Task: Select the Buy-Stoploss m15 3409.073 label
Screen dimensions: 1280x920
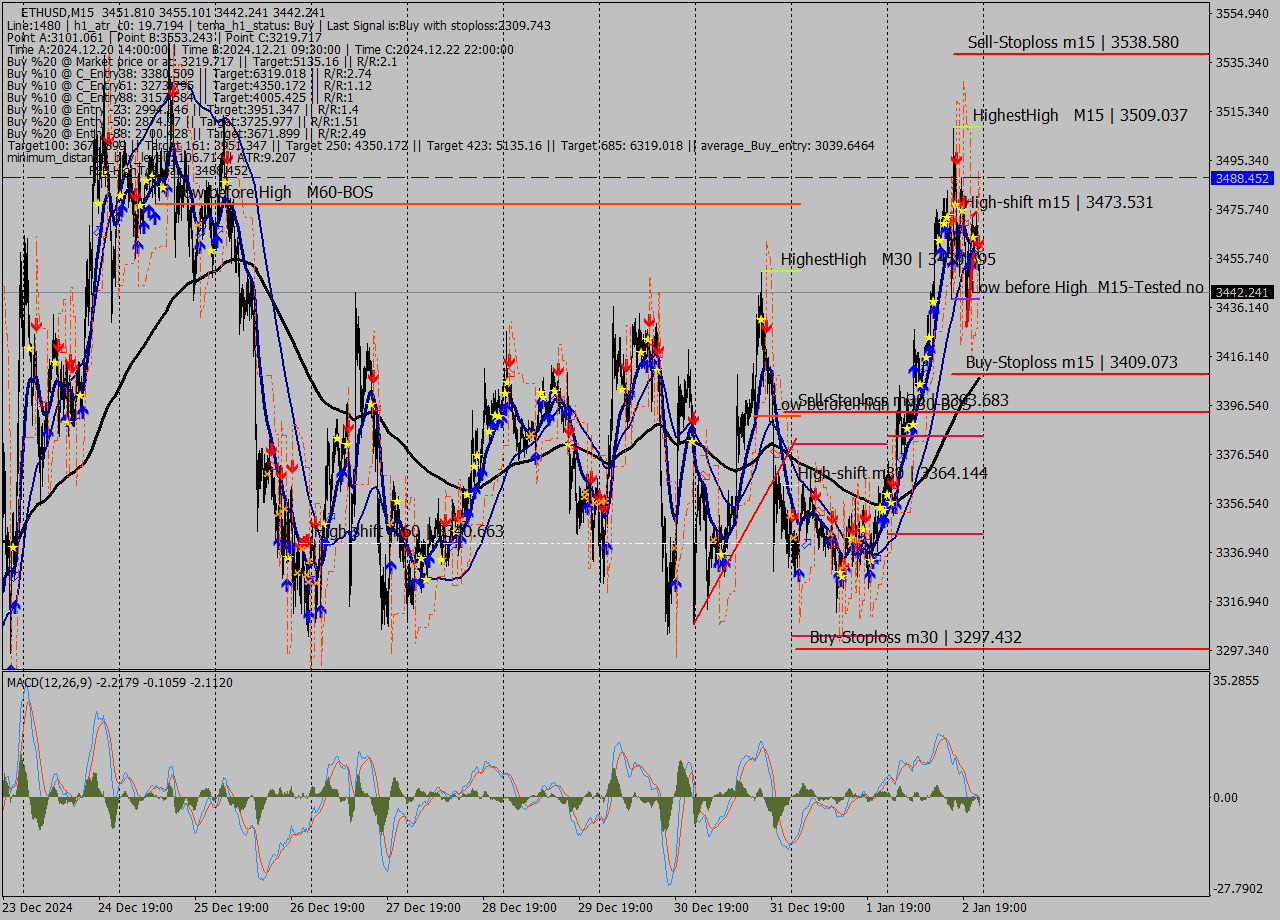Action: [x=1071, y=363]
